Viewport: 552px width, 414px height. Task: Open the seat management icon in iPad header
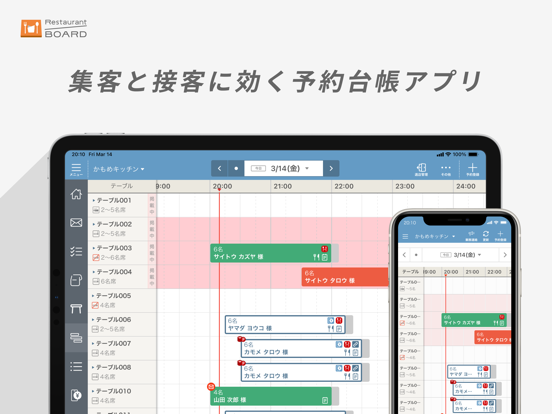click(x=421, y=169)
